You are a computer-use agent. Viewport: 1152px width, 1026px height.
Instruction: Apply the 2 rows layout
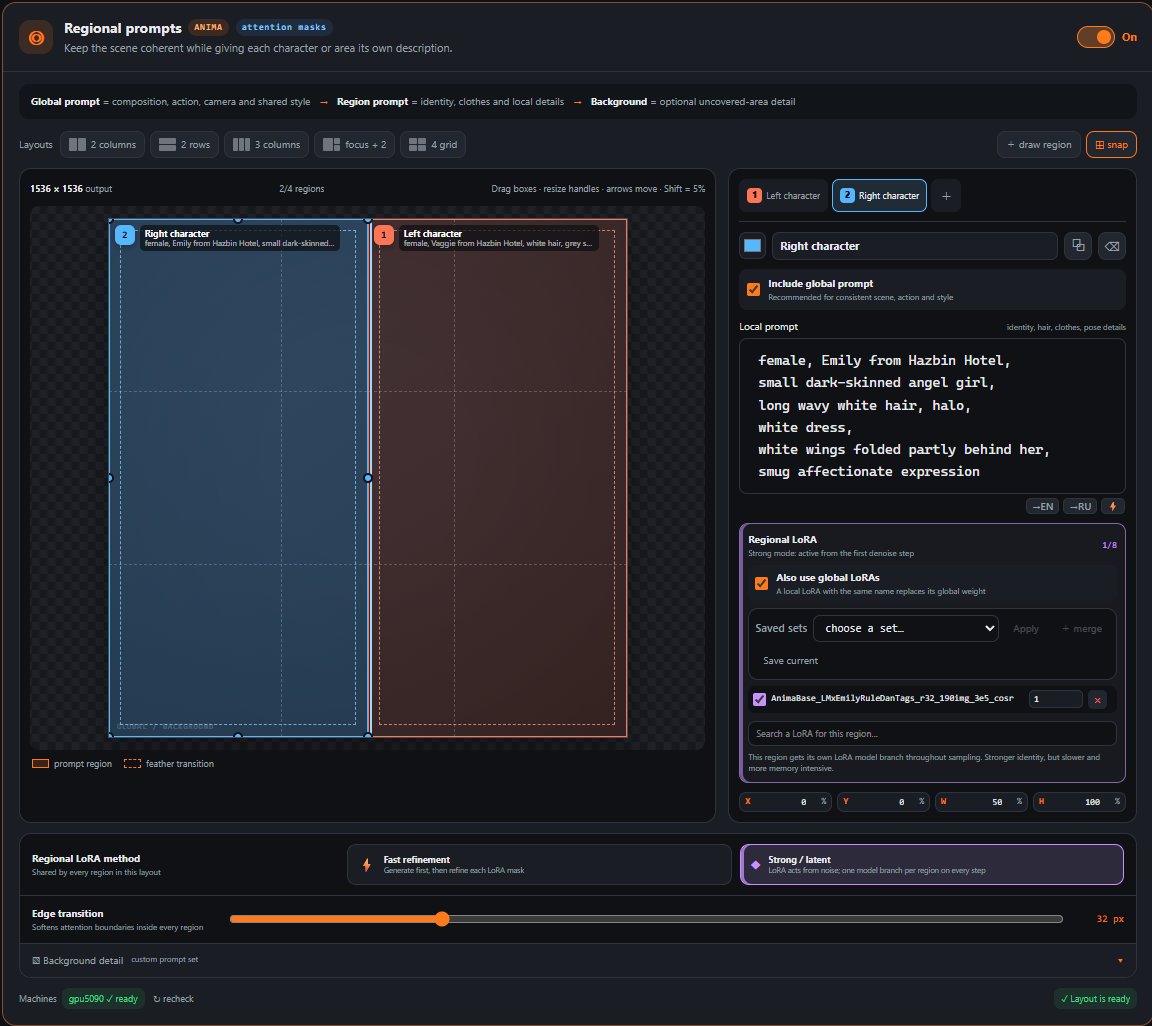(184, 145)
